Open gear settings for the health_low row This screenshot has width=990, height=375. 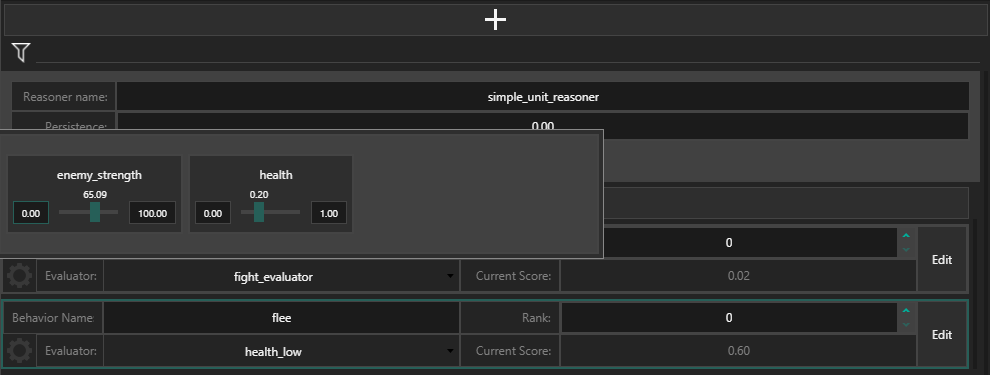[19, 351]
